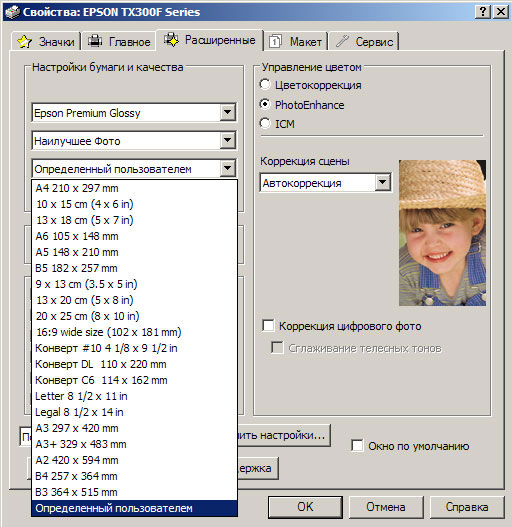Viewport: 512px width, 527px height.
Task: Click the girl preview photo
Action: (x=442, y=233)
